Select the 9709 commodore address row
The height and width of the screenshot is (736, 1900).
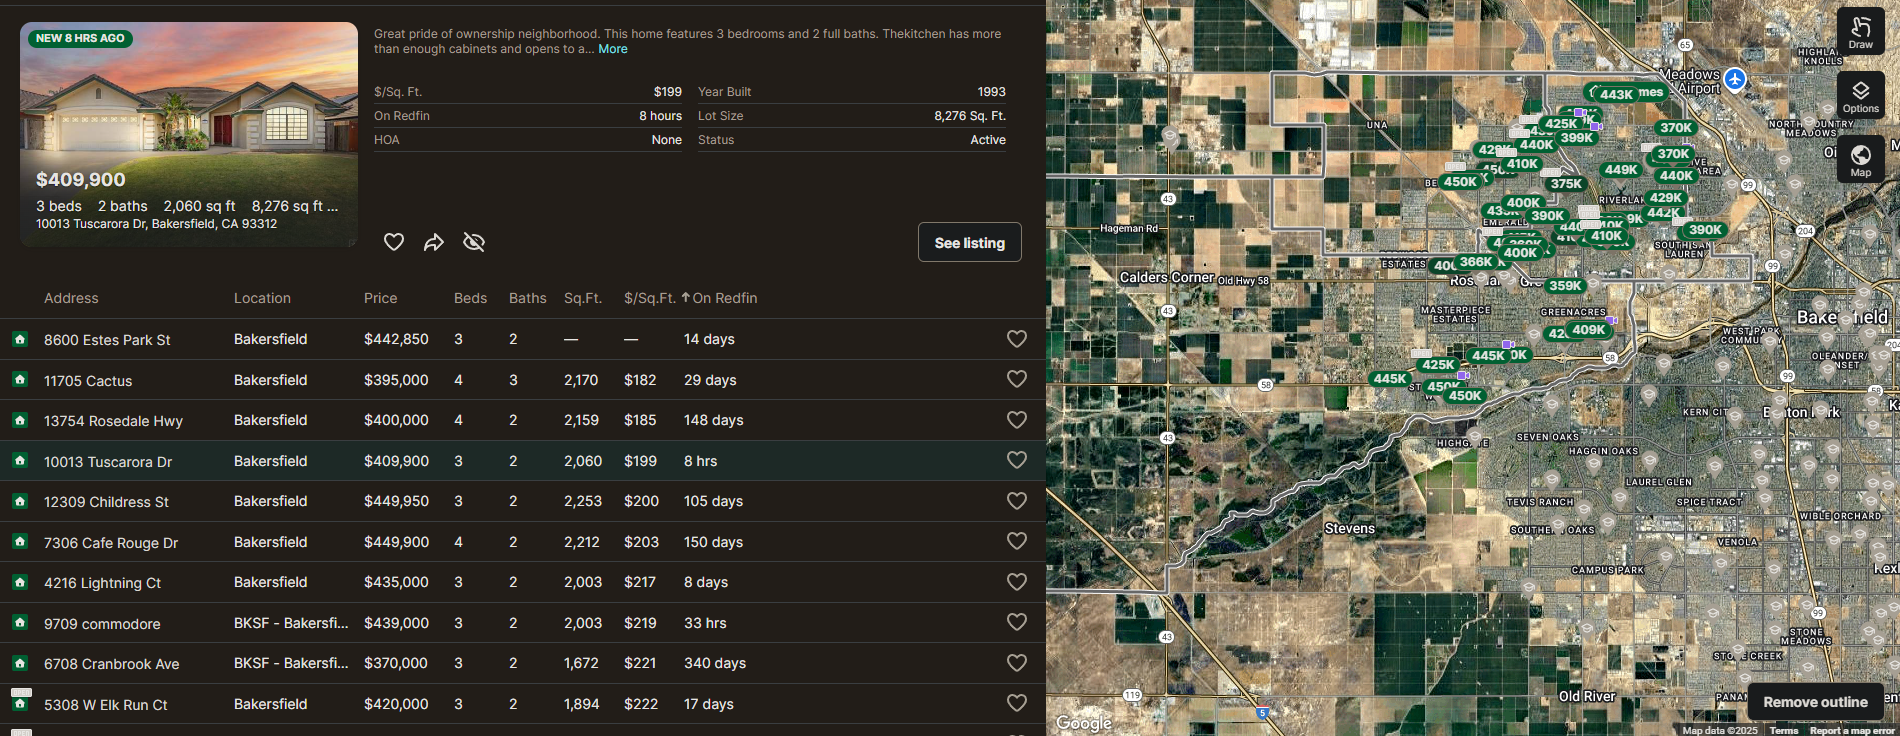(102, 624)
